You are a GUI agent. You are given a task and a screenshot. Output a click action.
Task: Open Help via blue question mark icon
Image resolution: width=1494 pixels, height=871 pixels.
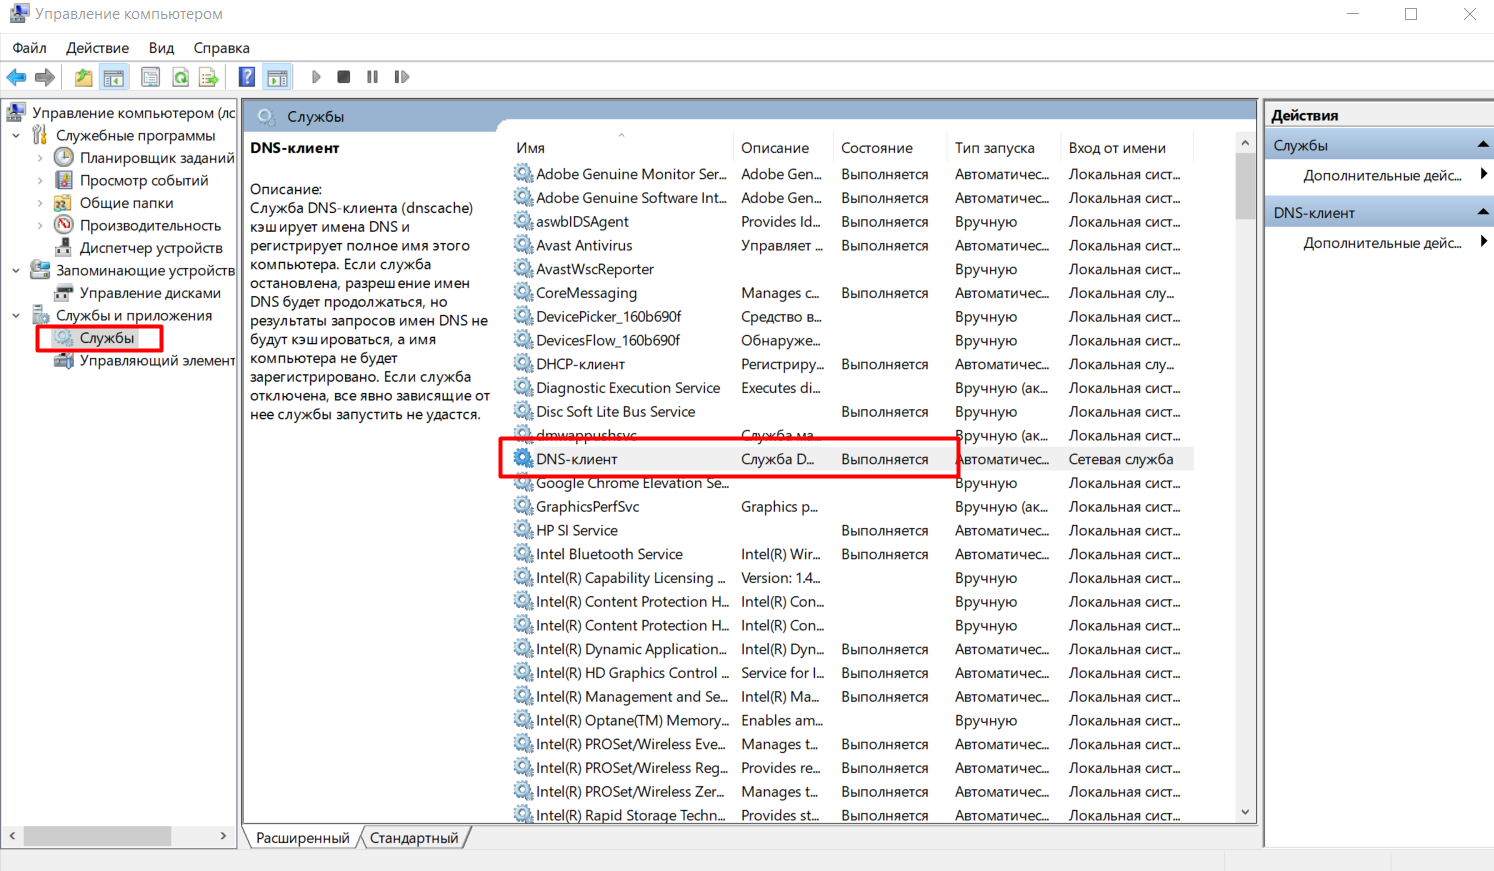click(x=247, y=77)
